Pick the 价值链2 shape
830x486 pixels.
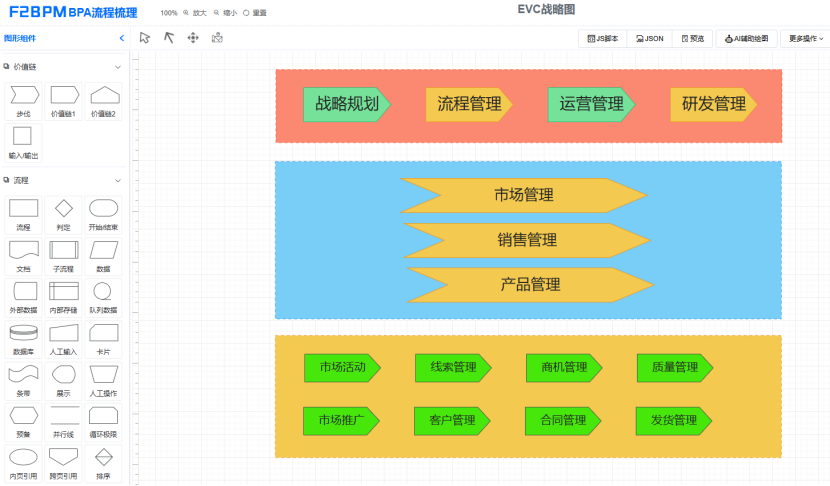(x=103, y=101)
